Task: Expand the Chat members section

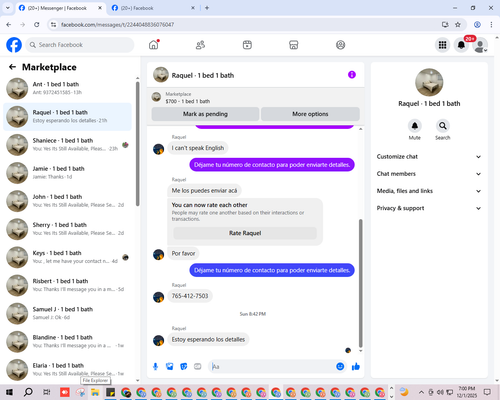Action: (x=429, y=174)
